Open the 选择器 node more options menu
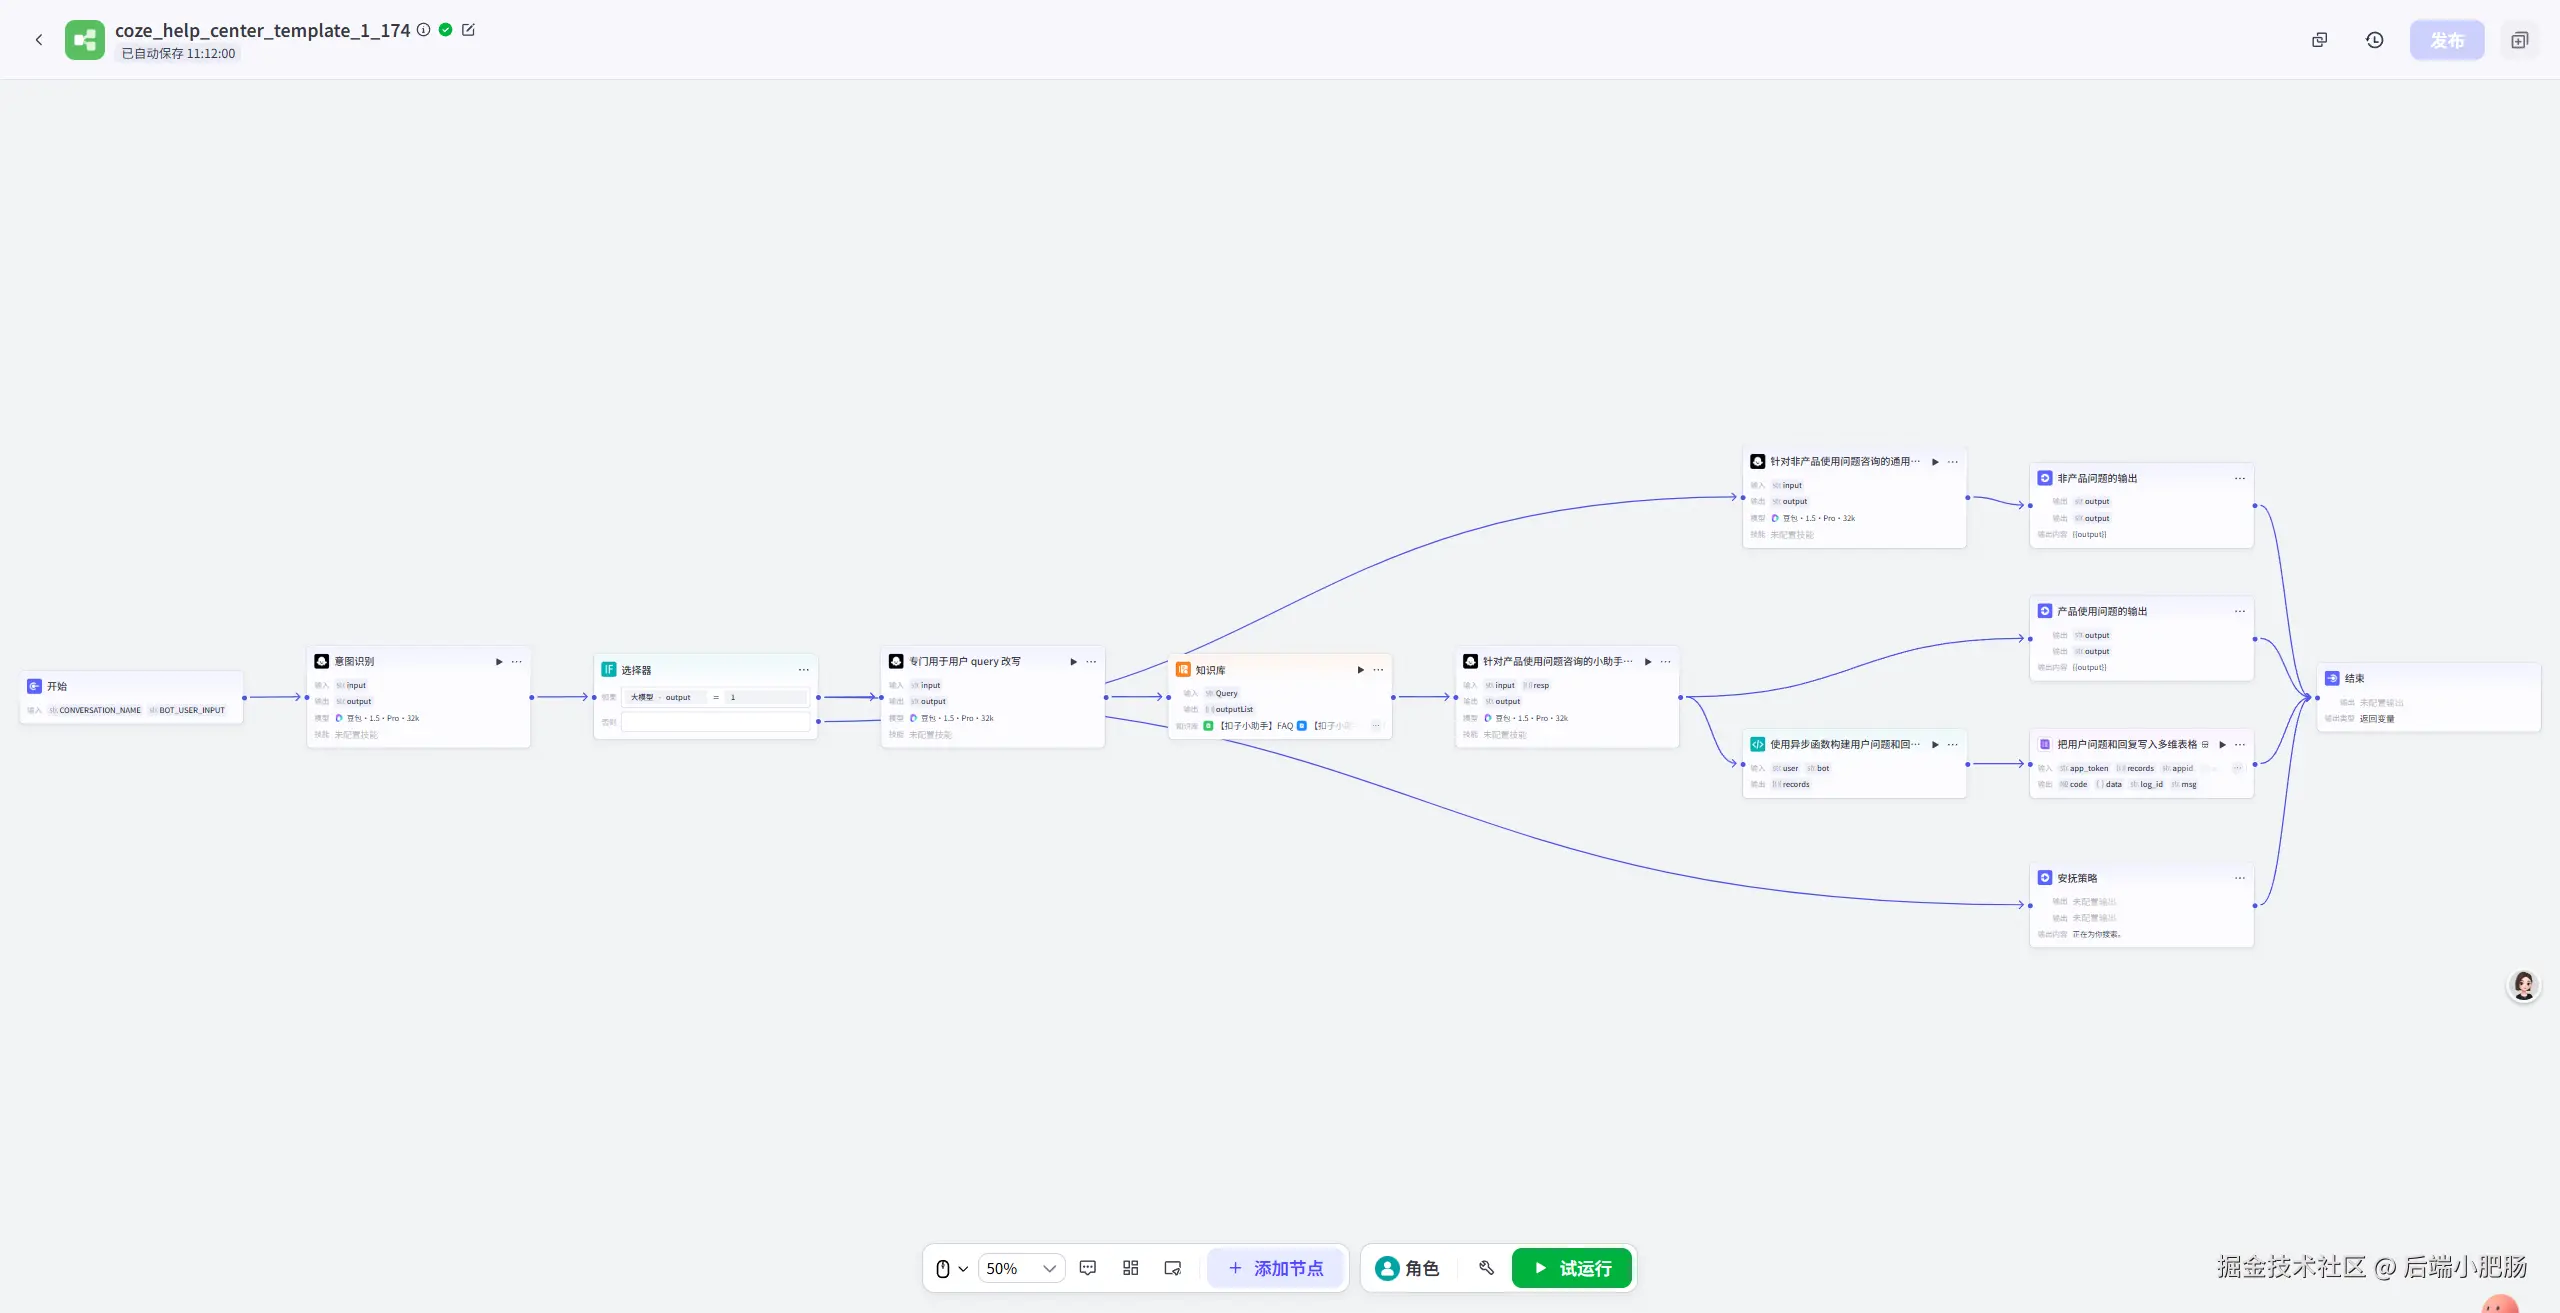Image resolution: width=2560 pixels, height=1313 pixels. coord(803,670)
